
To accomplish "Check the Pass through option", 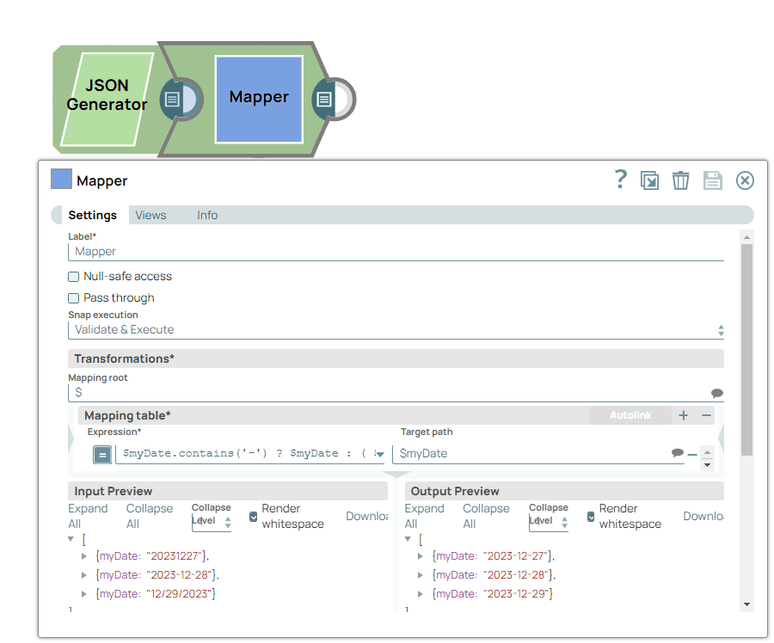I will (x=74, y=298).
